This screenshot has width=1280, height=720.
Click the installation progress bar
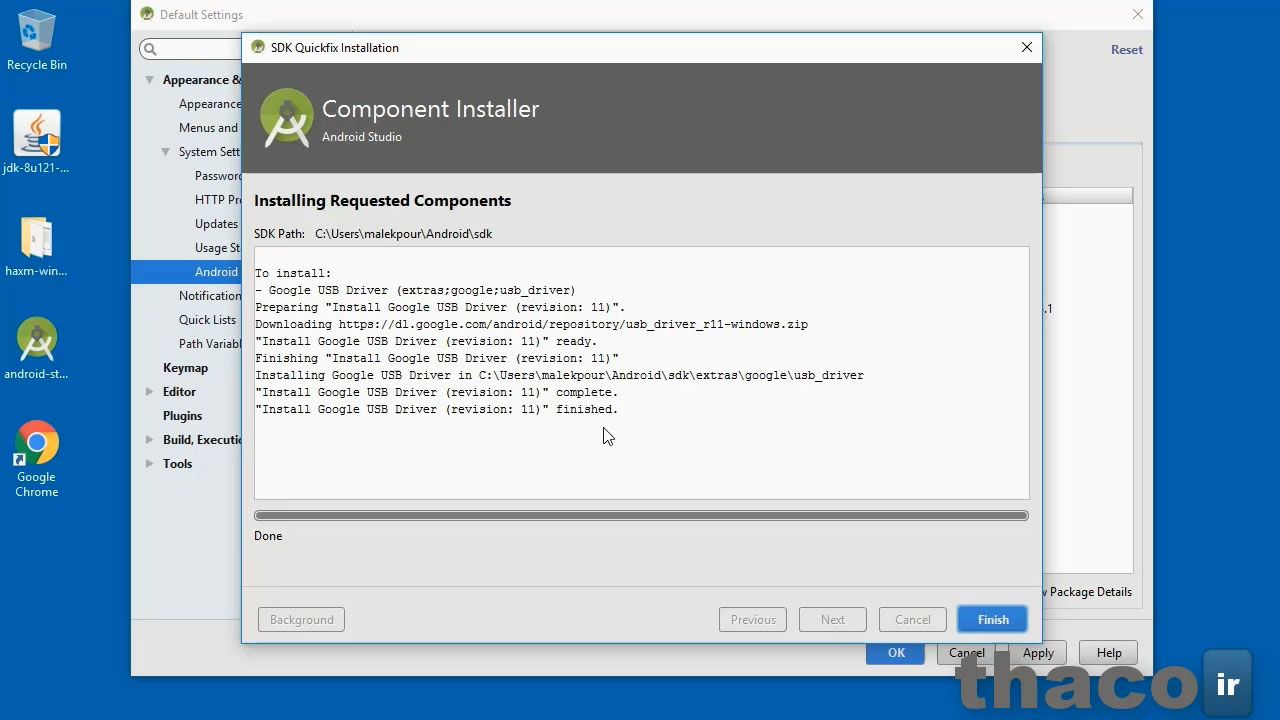[x=641, y=516]
